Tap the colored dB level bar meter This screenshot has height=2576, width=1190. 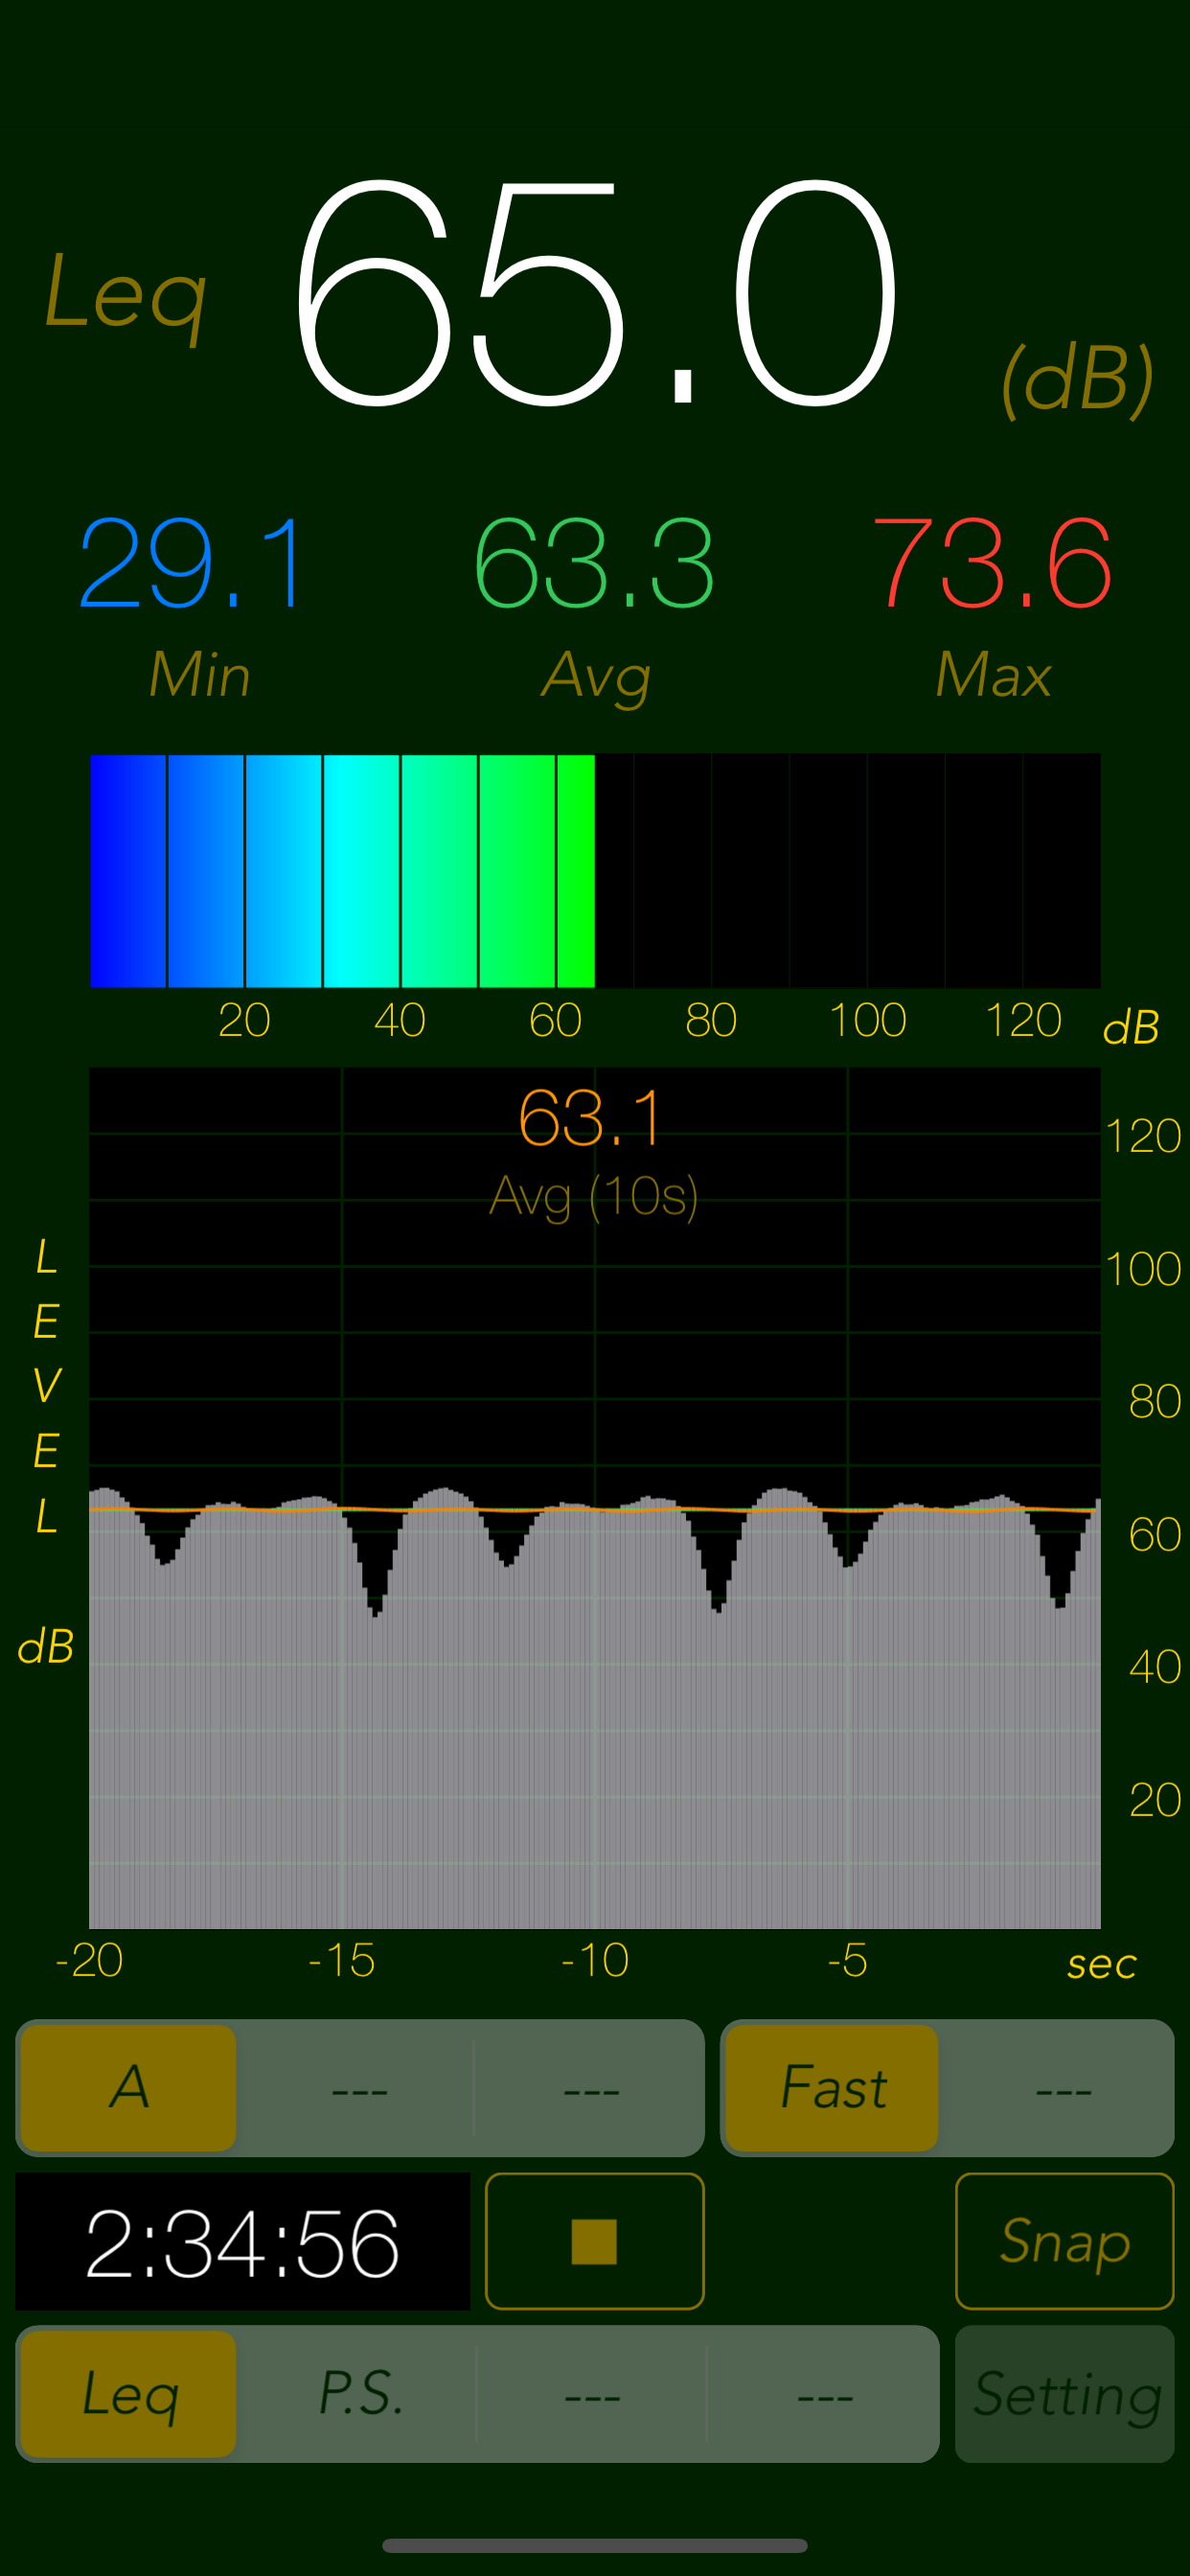595,870
